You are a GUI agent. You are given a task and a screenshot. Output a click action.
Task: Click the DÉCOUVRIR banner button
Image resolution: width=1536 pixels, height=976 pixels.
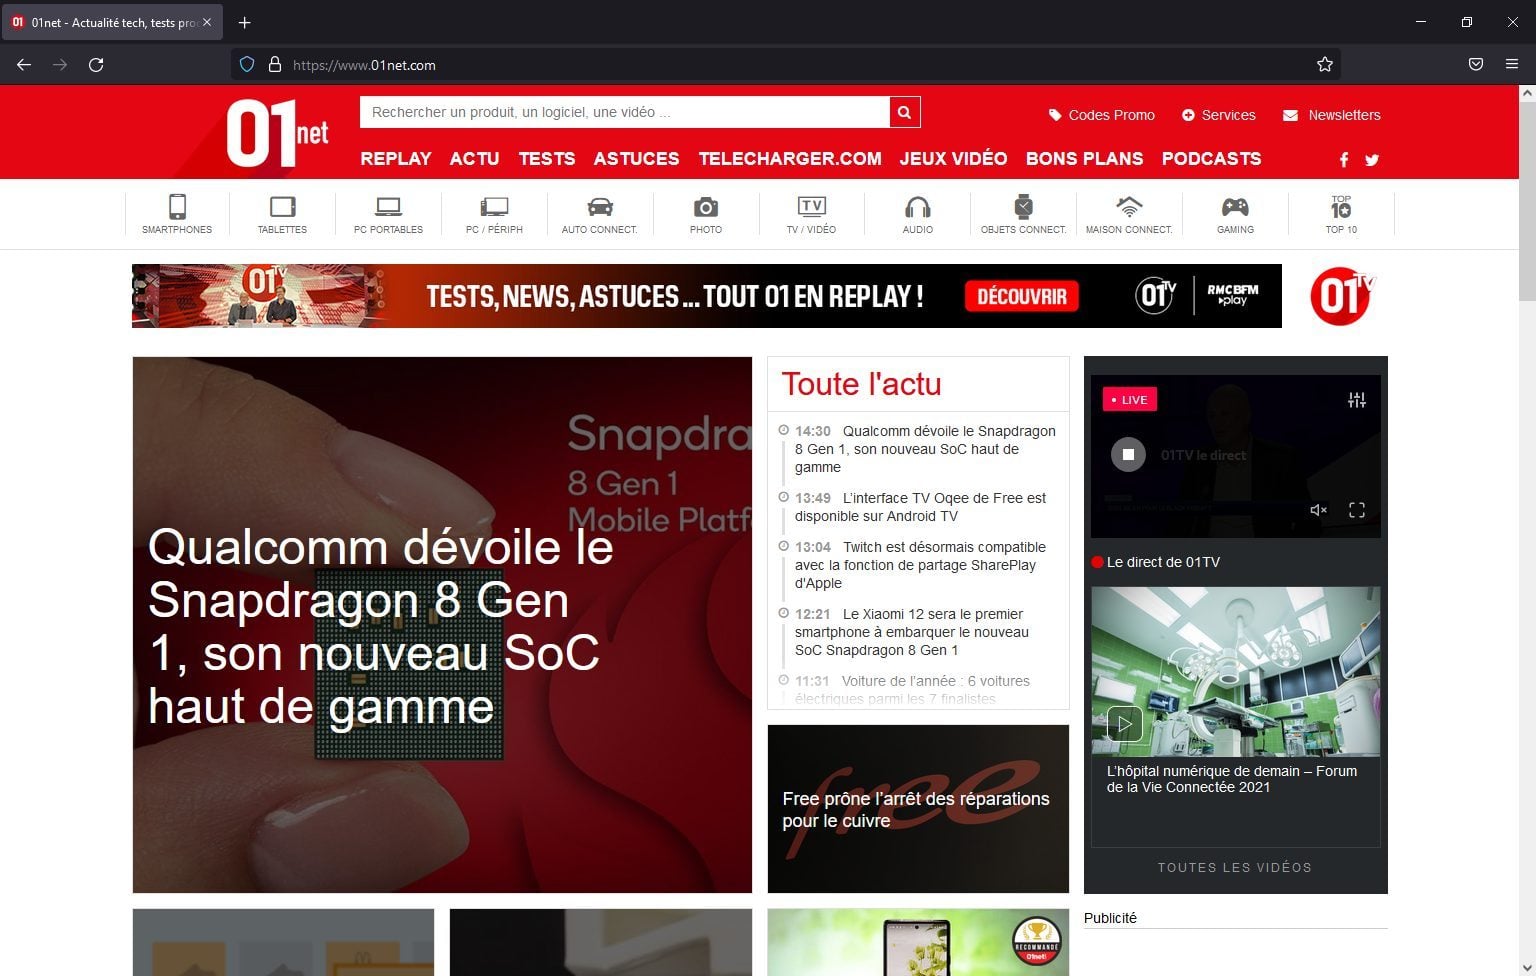pos(1021,296)
